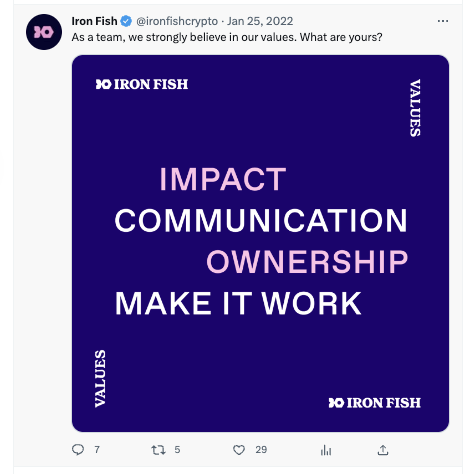
Task: Click the blue verified badge
Action: 126,21
